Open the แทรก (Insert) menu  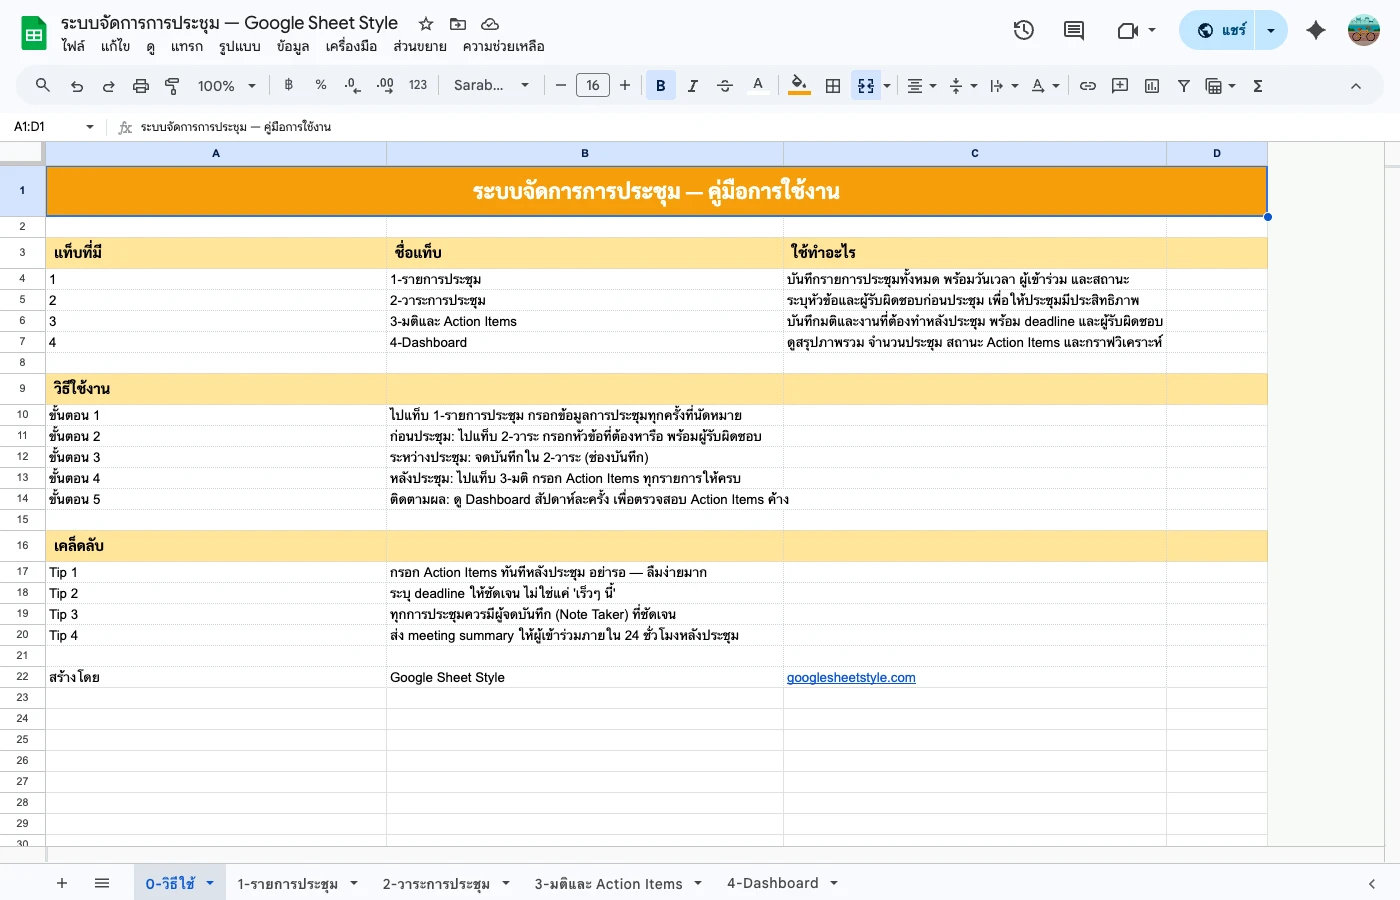pyautogui.click(x=187, y=46)
